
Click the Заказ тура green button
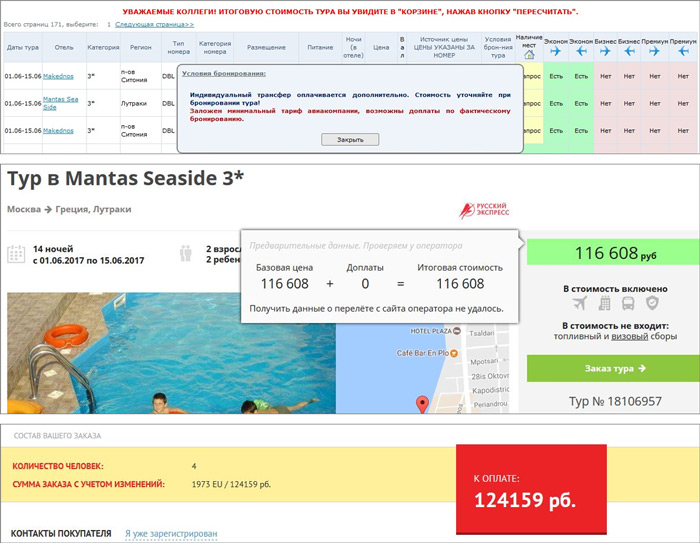613,368
